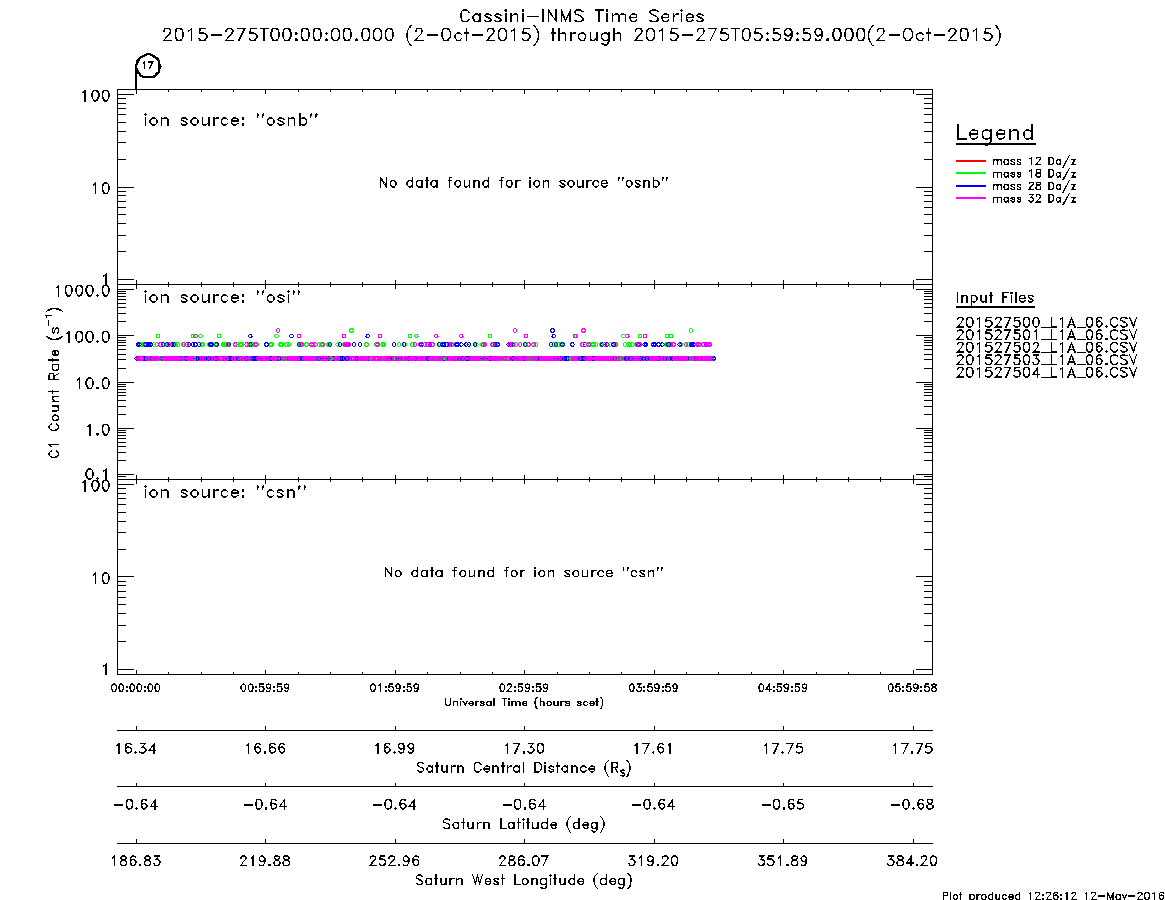Select input file 201527500_L1A_06.CSV
The height and width of the screenshot is (900, 1165).
click(x=1046, y=323)
